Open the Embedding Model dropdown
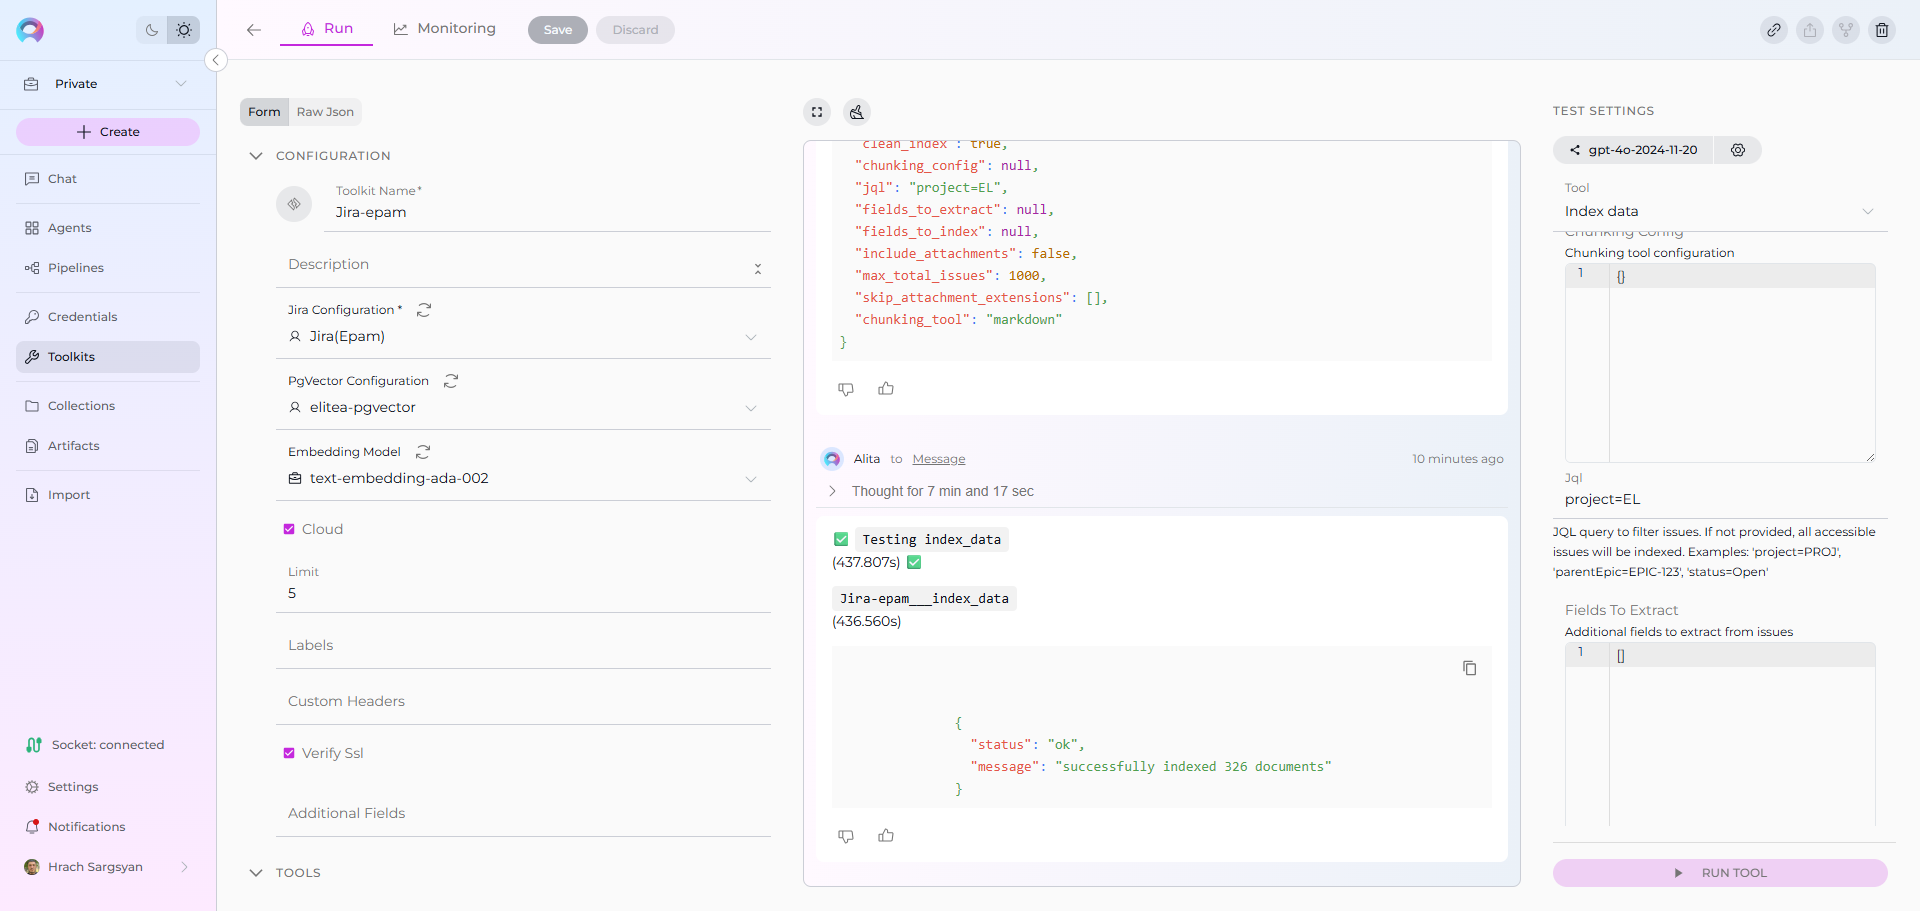This screenshot has width=1920, height=911. pos(522,479)
